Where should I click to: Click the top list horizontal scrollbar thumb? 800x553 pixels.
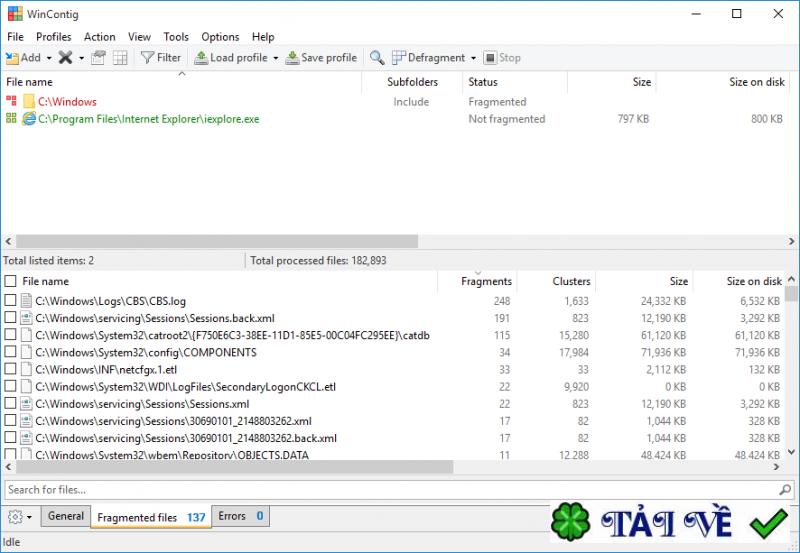click(217, 241)
